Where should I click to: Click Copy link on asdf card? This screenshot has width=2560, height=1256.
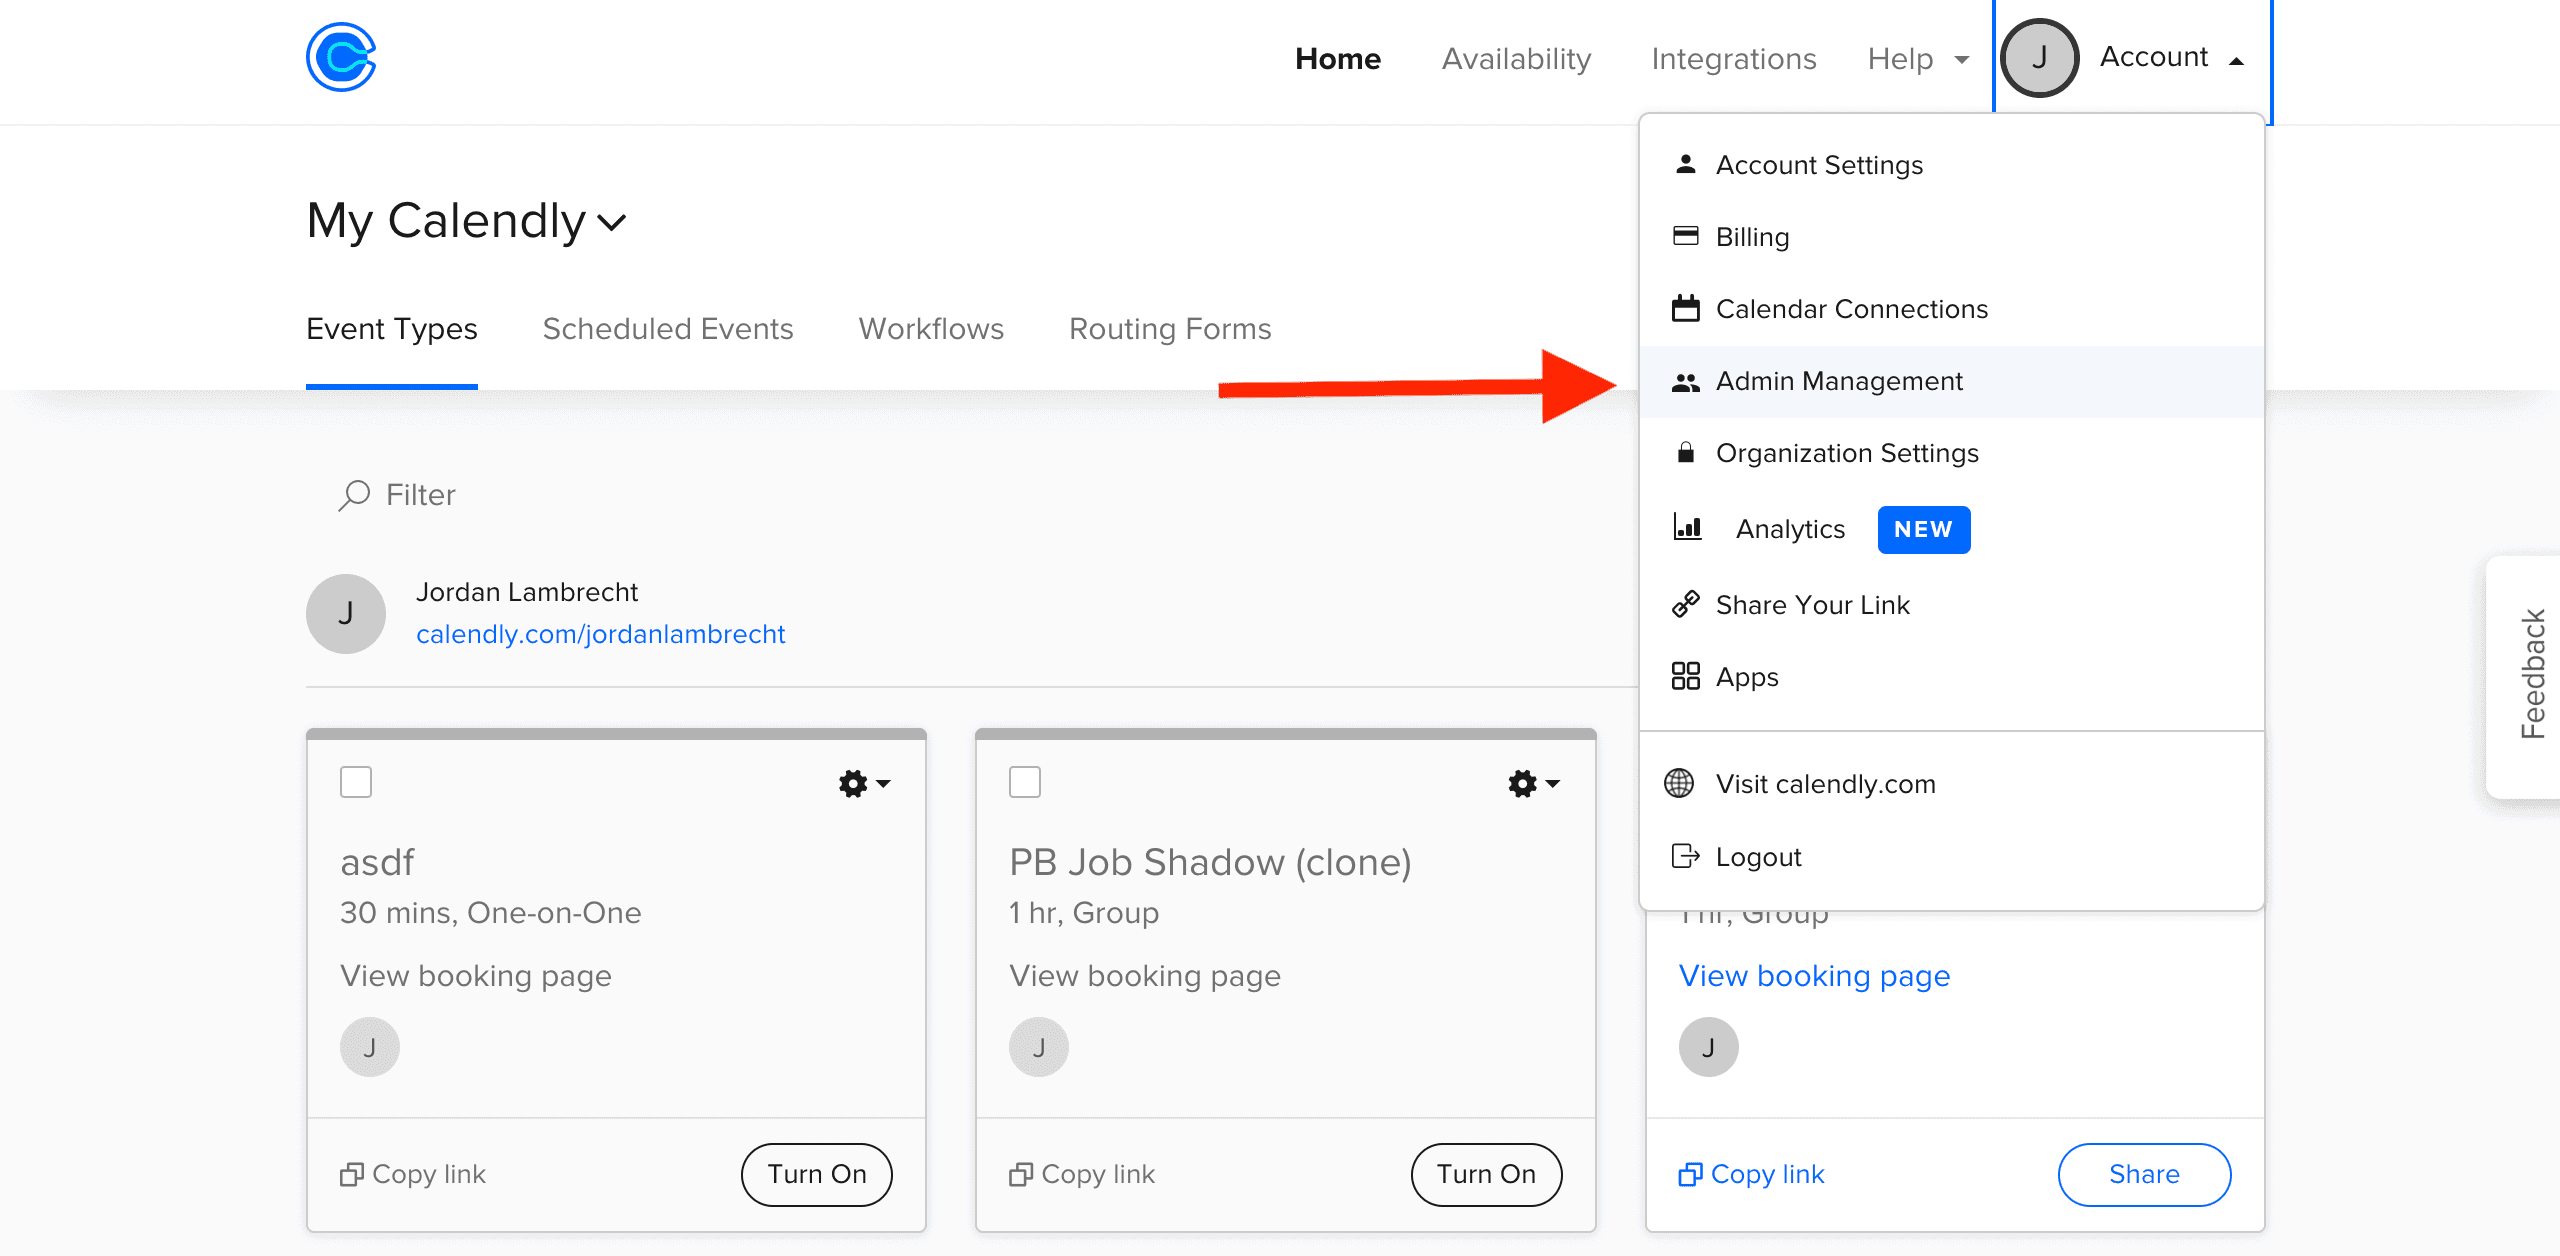(413, 1174)
